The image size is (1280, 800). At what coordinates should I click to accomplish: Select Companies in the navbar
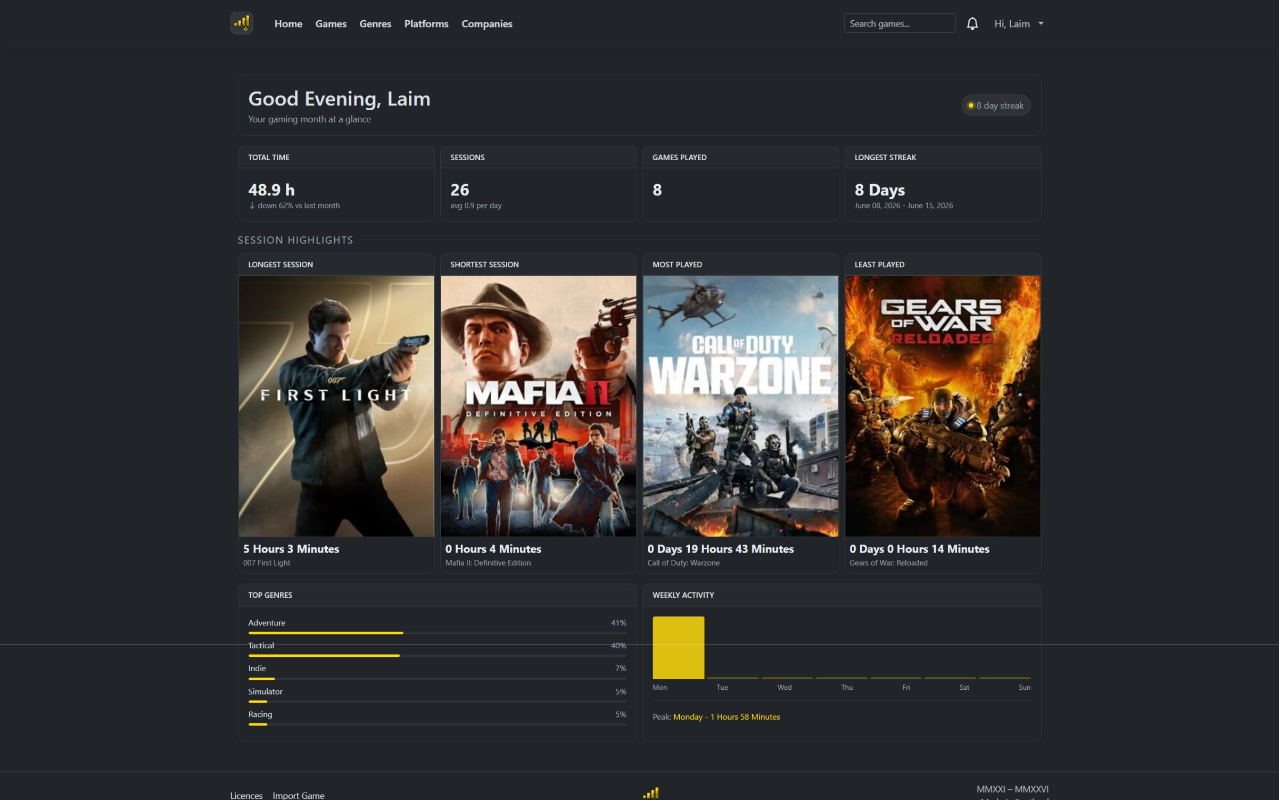[487, 24]
